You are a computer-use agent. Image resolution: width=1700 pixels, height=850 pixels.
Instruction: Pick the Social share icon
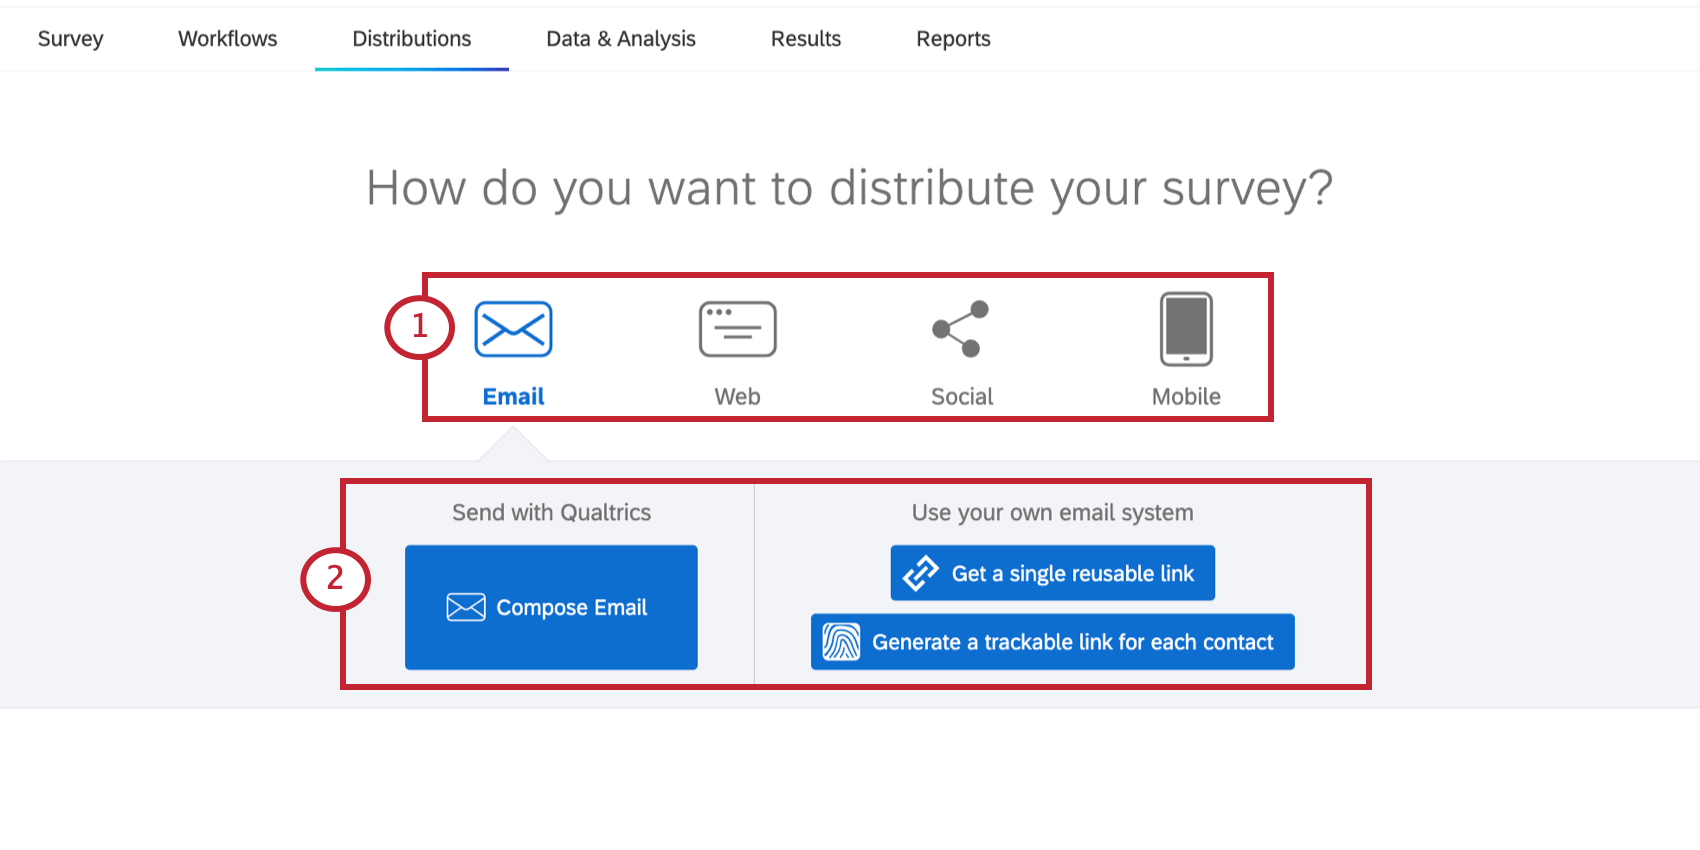coord(961,329)
